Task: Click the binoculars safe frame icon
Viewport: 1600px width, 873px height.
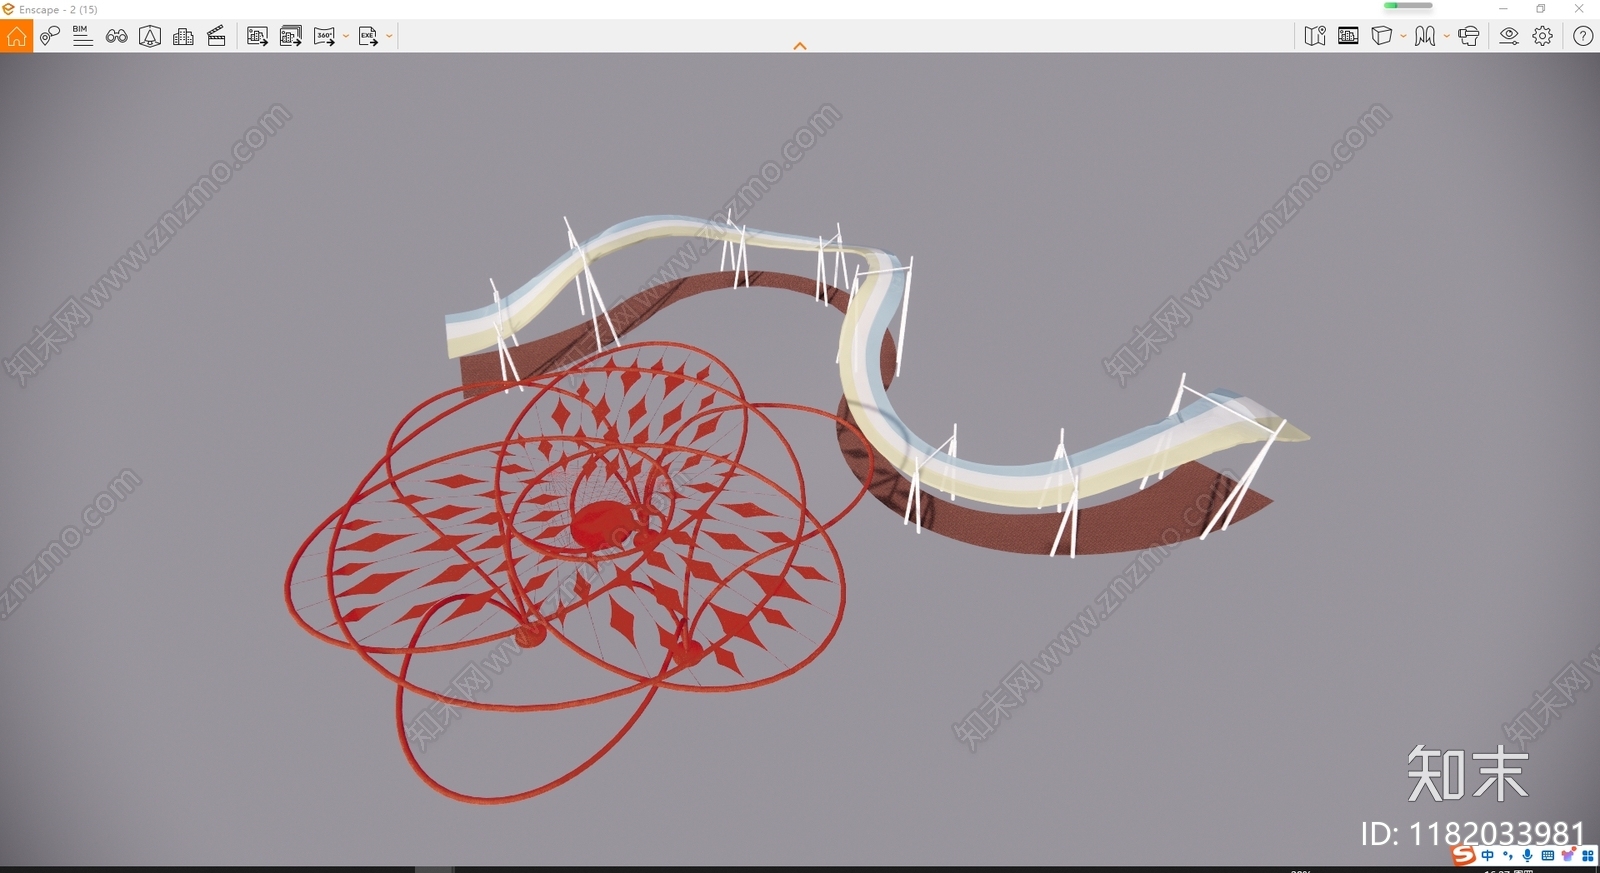Action: [x=116, y=37]
